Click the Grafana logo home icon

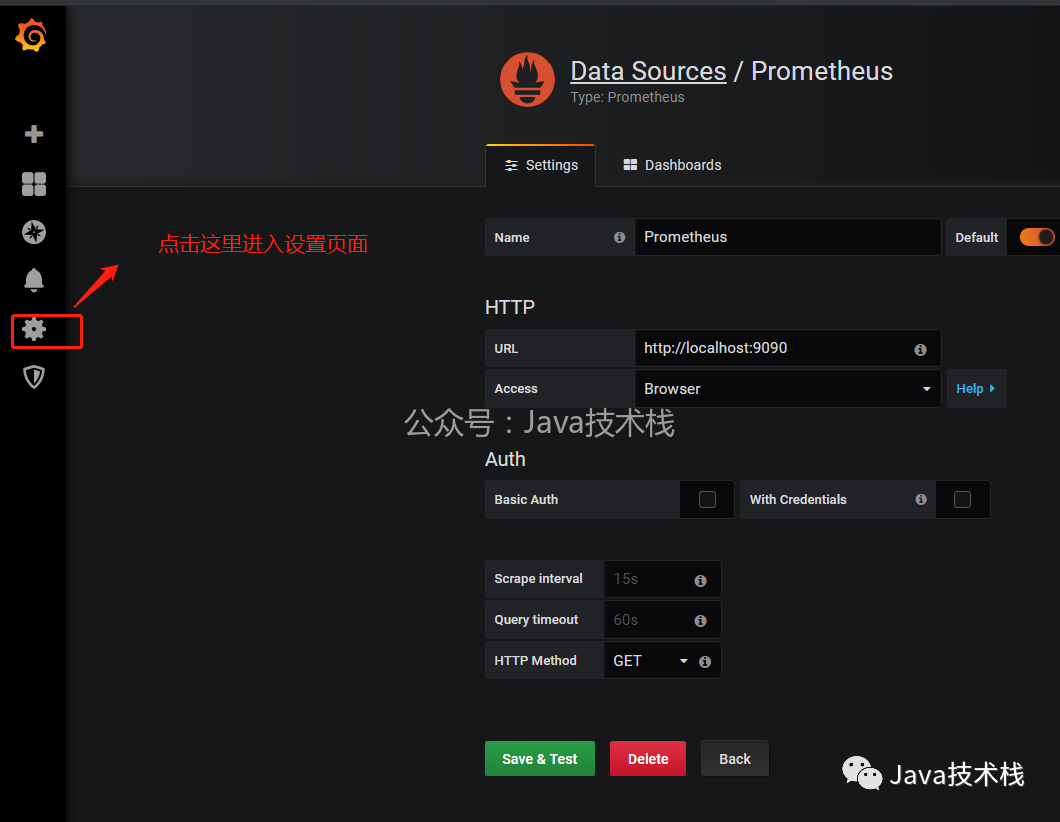(32, 36)
